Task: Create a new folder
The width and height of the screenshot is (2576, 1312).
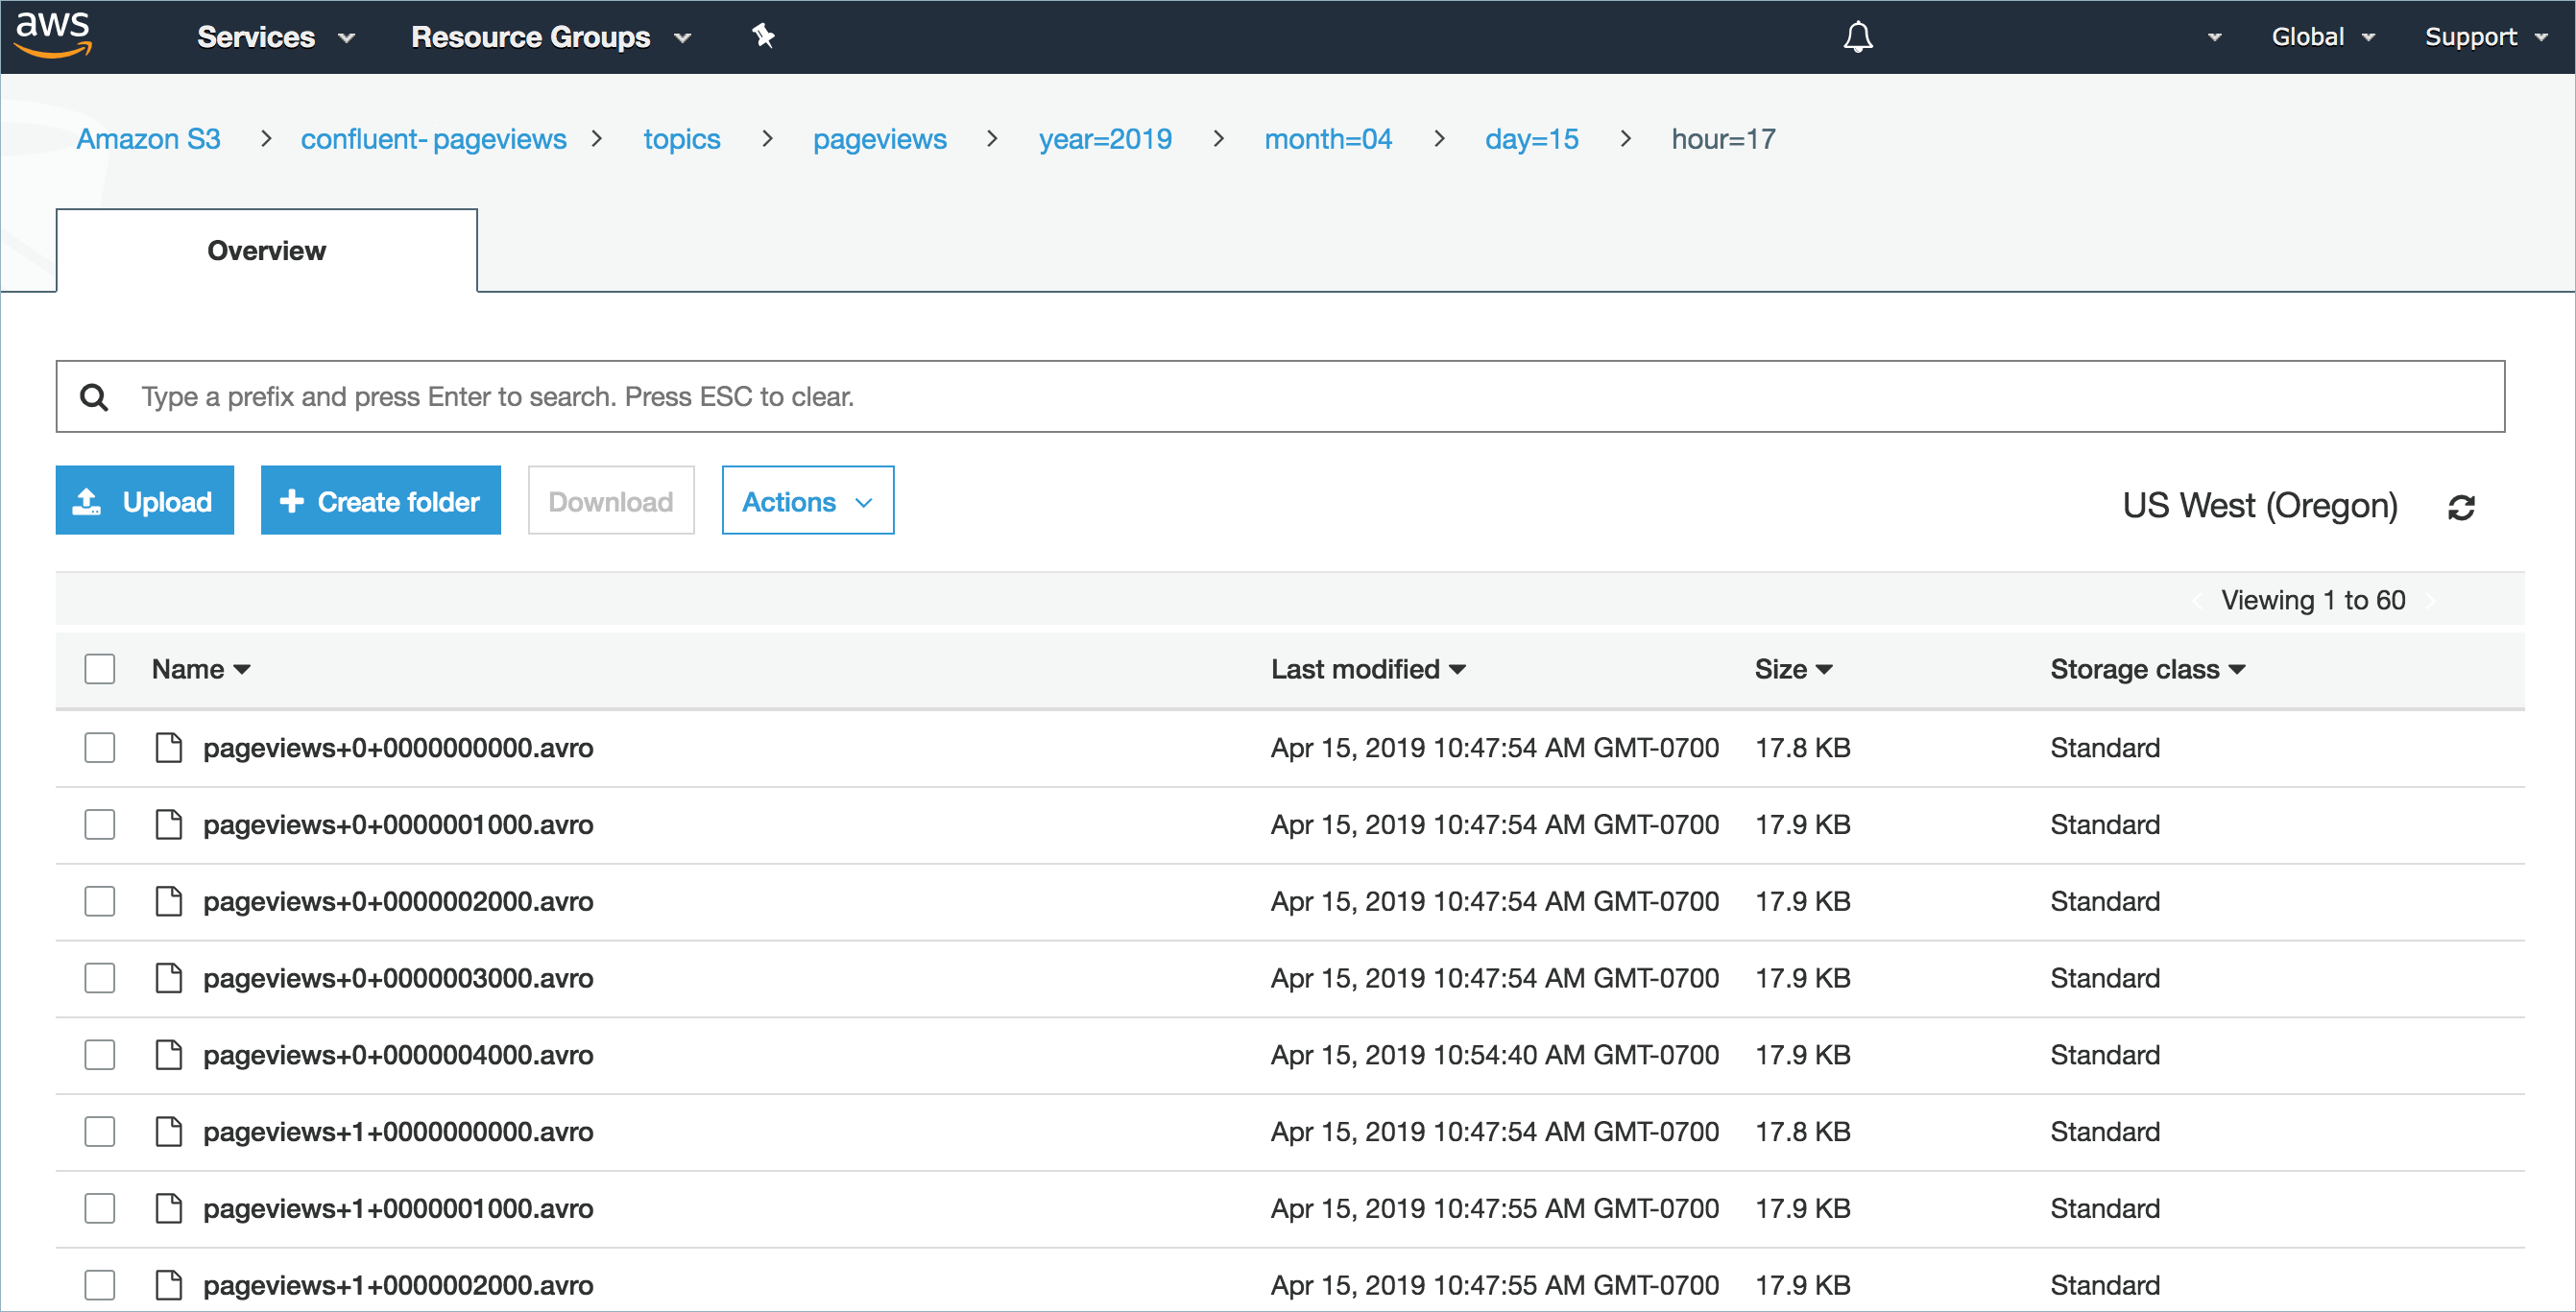Action: (x=380, y=500)
